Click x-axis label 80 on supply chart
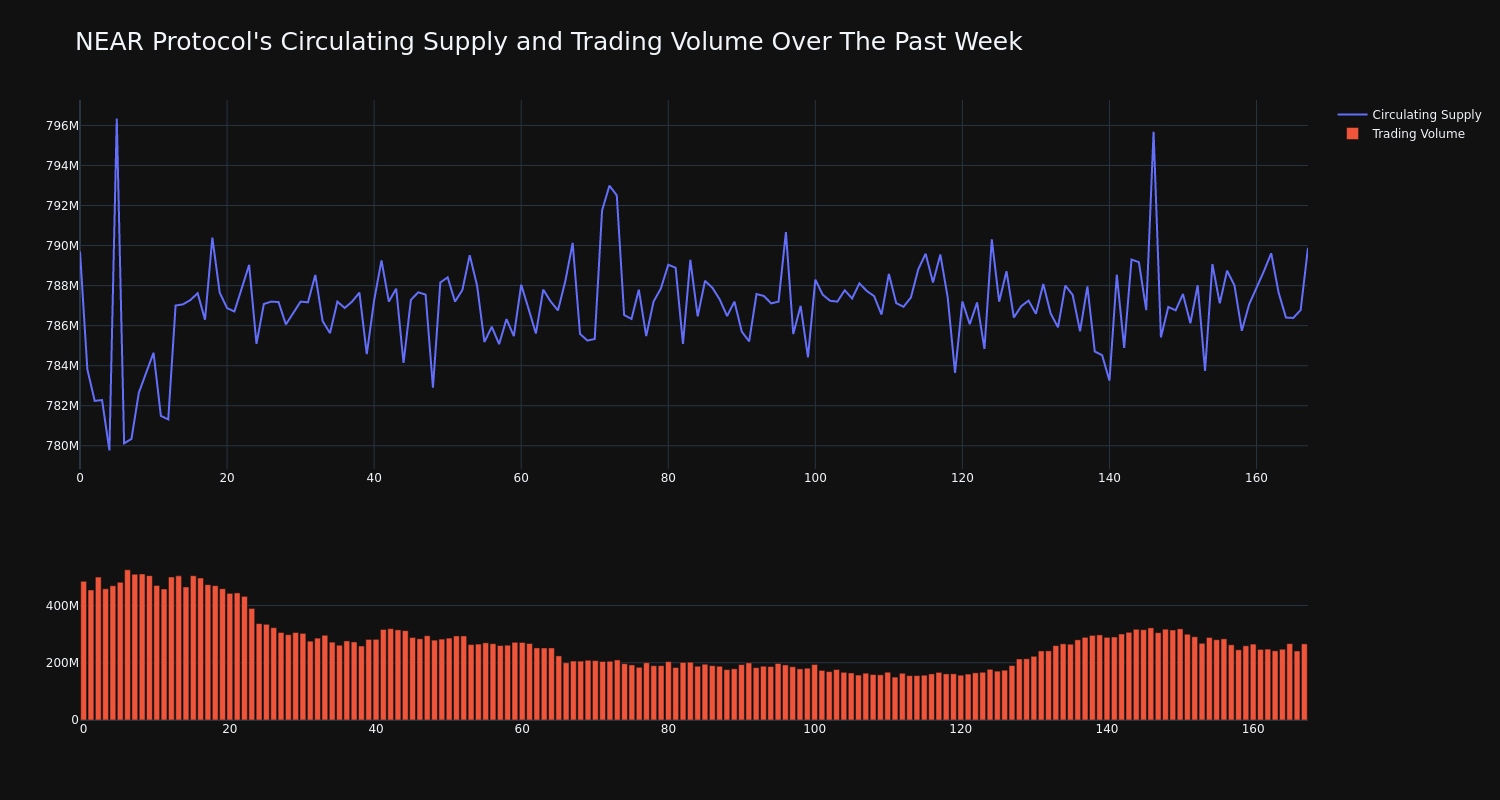Screen dimensions: 1500x800 (x=668, y=478)
